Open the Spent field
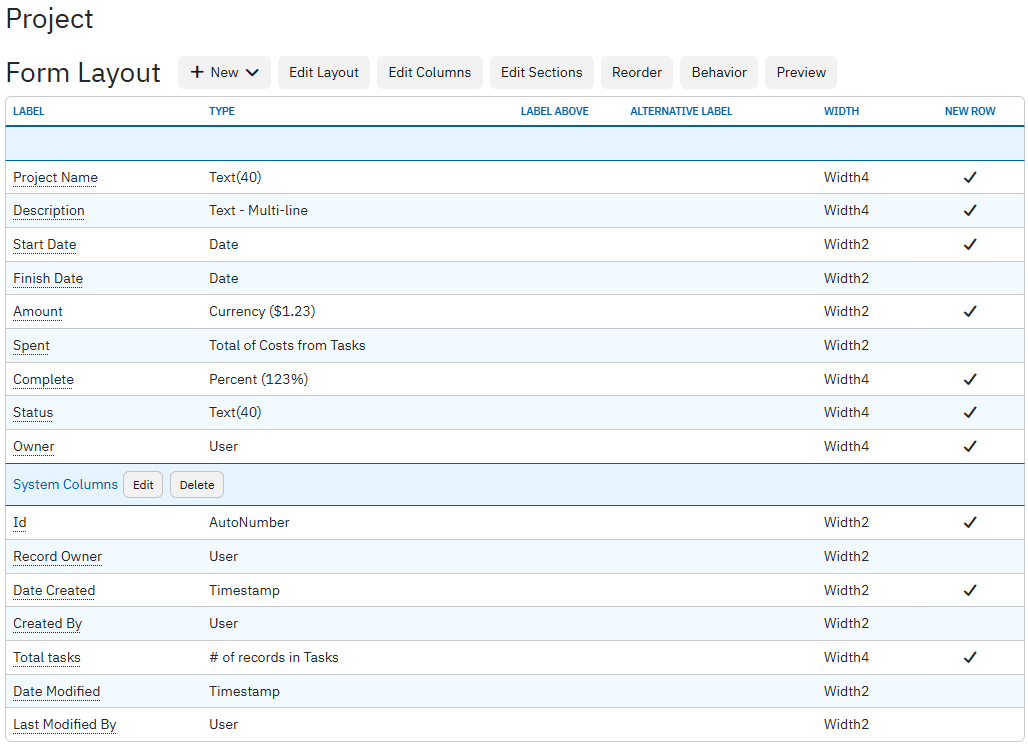The image size is (1028, 746). coord(31,345)
